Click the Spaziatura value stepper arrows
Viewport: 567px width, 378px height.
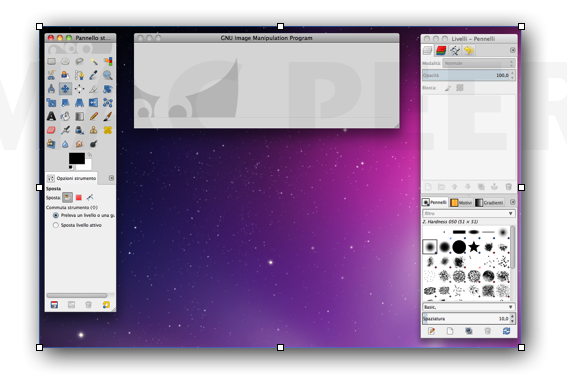tap(512, 319)
